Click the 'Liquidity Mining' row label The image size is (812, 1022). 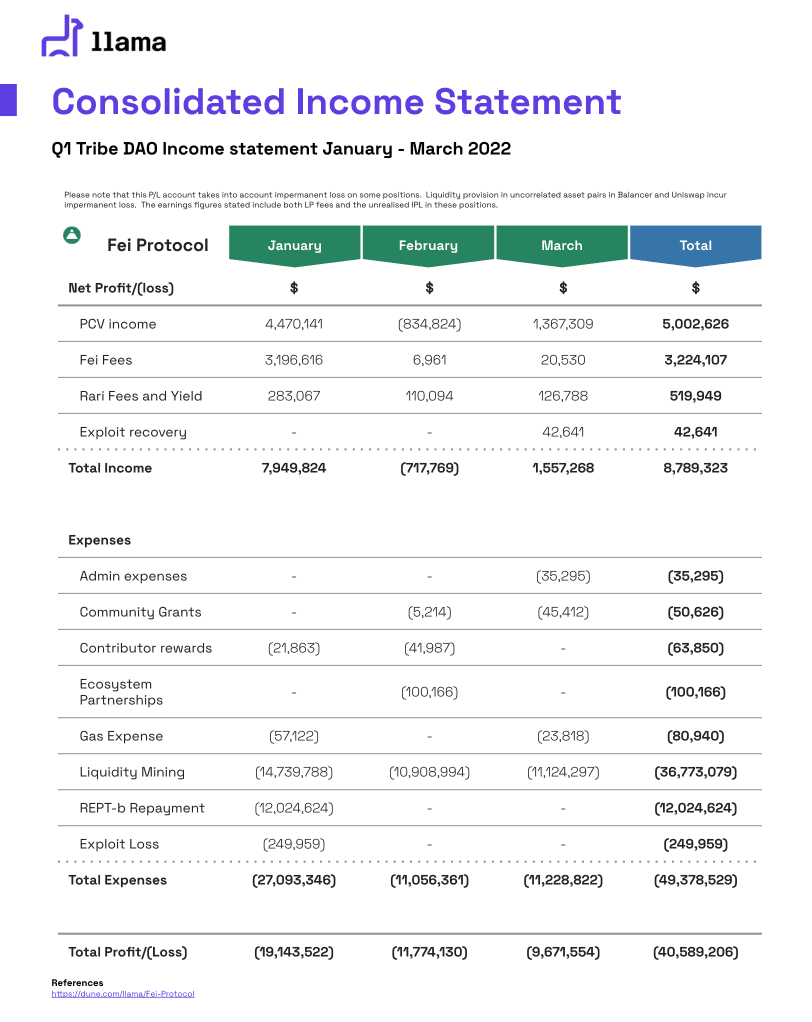tap(132, 772)
